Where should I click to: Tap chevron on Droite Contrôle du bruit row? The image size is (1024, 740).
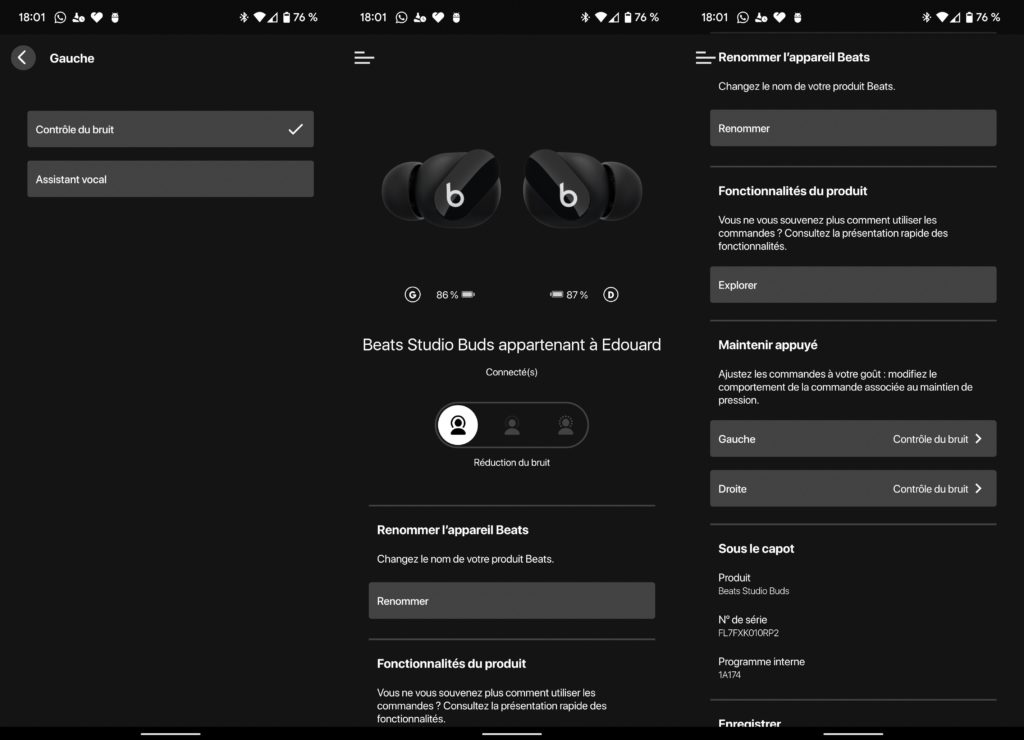pyautogui.click(x=978, y=489)
